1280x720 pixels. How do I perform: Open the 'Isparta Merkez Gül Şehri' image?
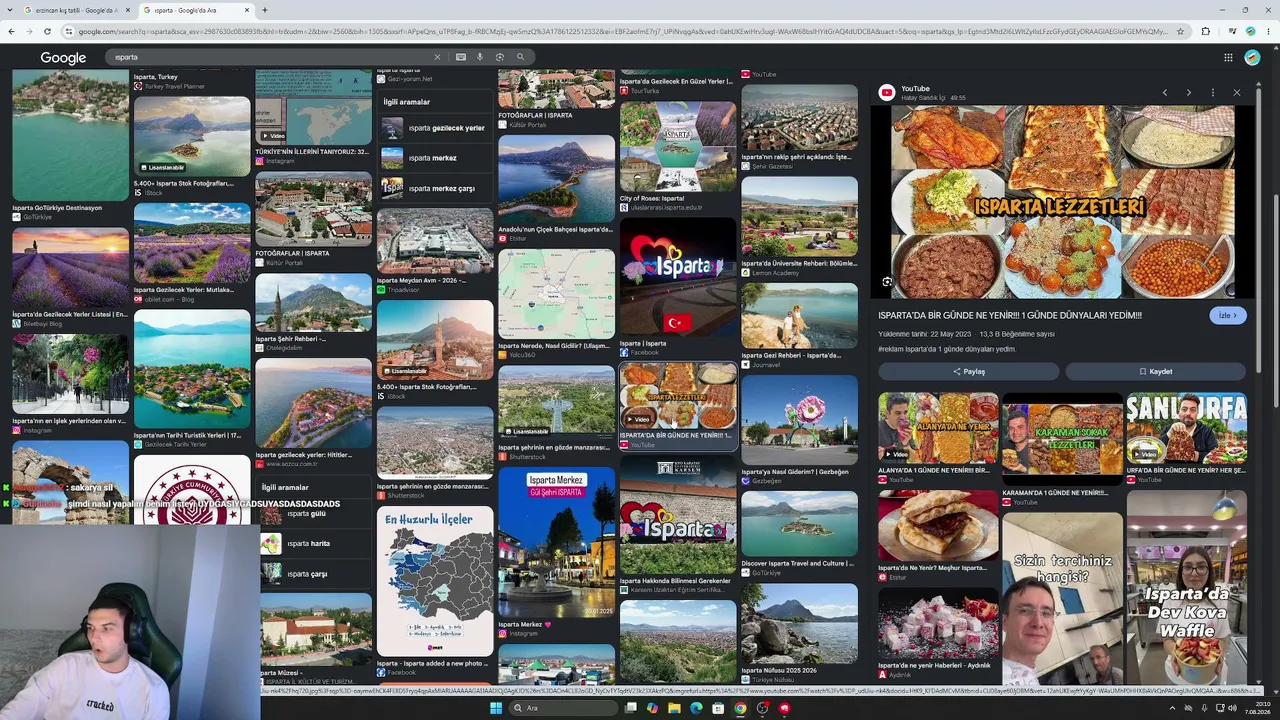pos(556,543)
